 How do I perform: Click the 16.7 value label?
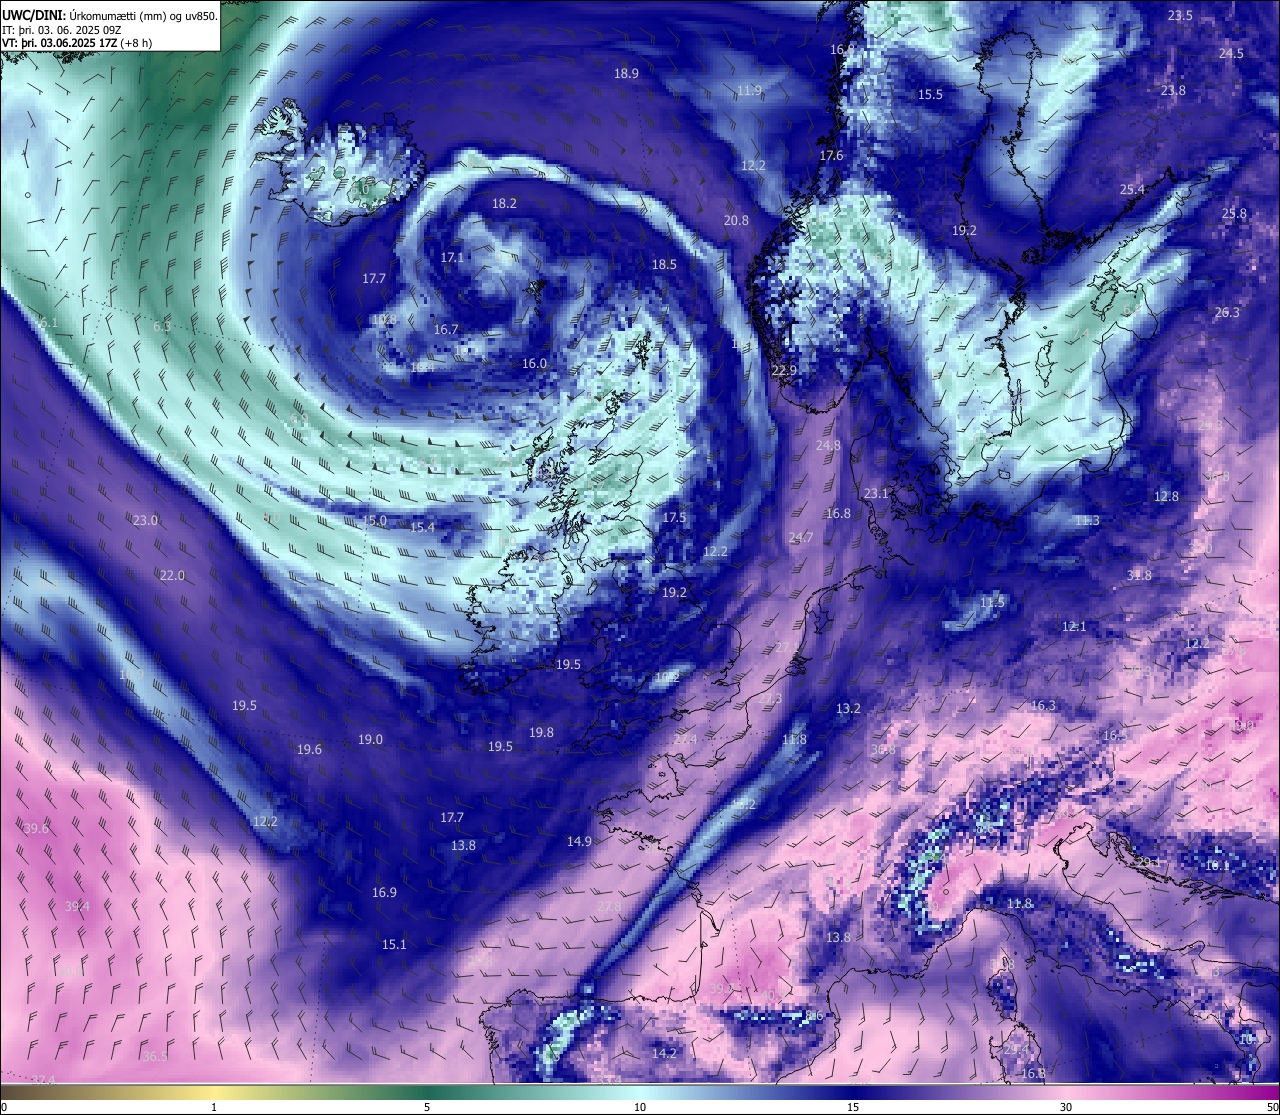[x=446, y=329]
